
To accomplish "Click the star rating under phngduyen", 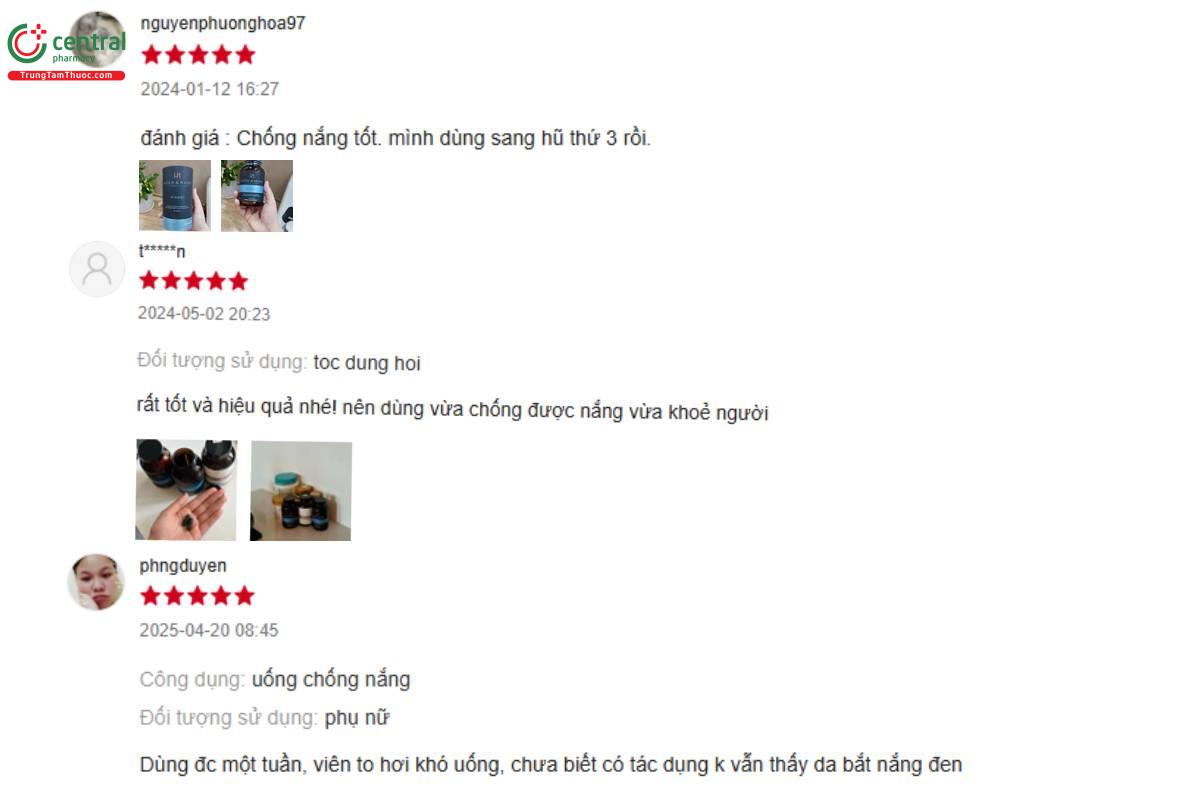I will (197, 596).
